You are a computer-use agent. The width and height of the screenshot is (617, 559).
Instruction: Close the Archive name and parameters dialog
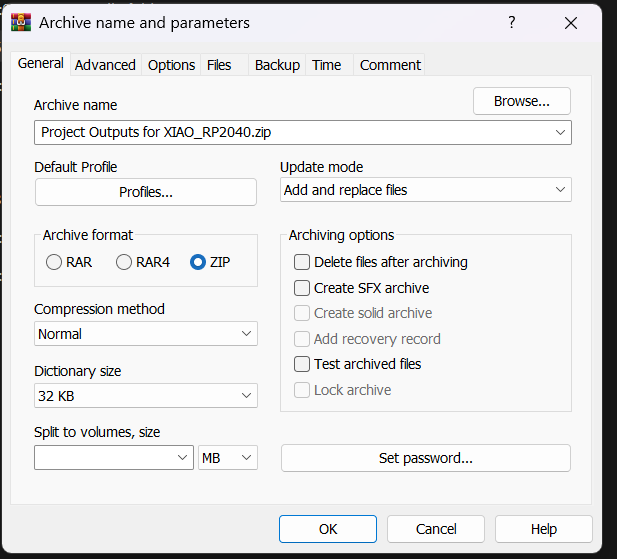(x=570, y=22)
